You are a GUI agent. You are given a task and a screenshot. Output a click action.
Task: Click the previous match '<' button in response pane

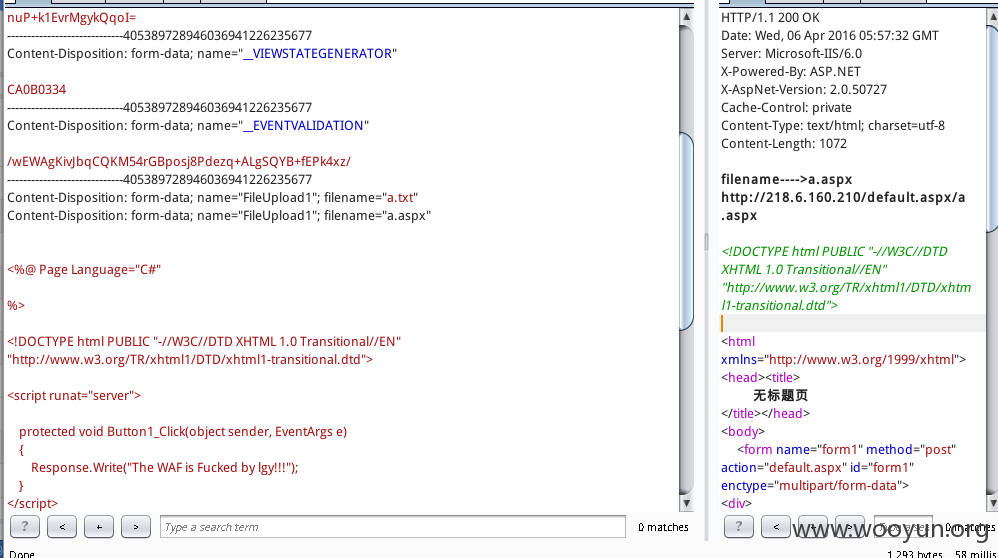click(776, 527)
